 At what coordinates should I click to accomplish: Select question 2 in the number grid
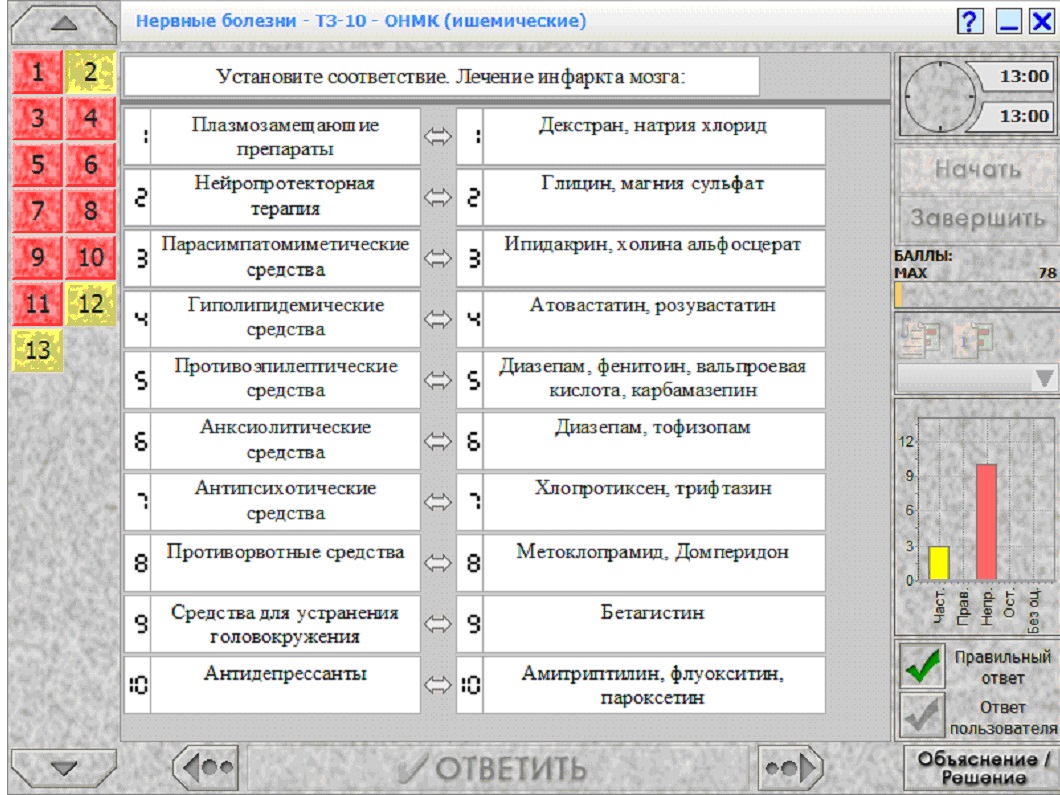point(91,72)
